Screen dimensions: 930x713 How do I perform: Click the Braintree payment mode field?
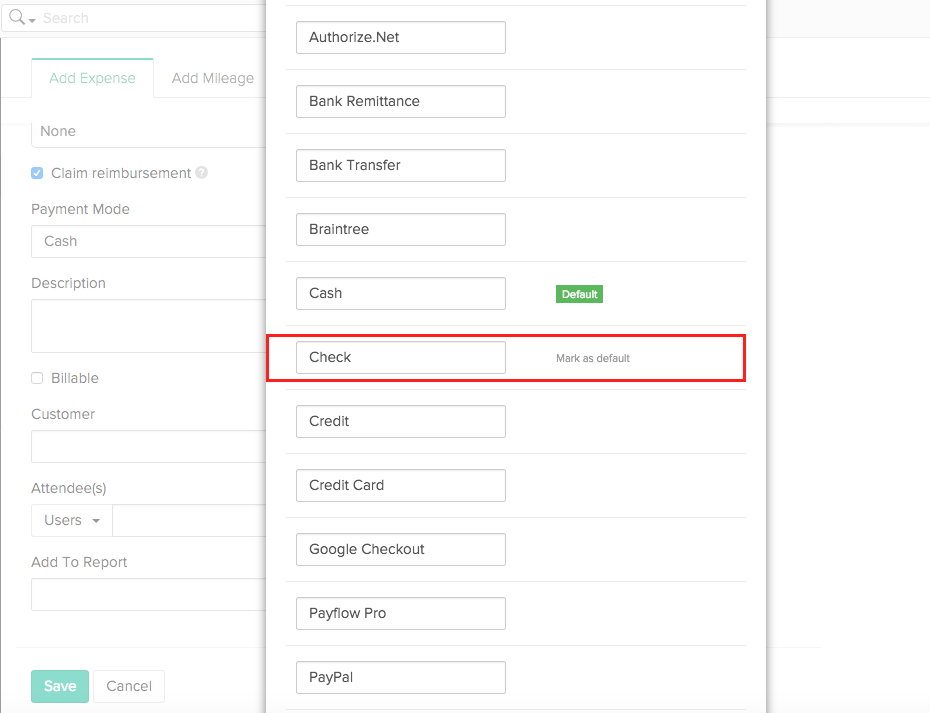(400, 229)
